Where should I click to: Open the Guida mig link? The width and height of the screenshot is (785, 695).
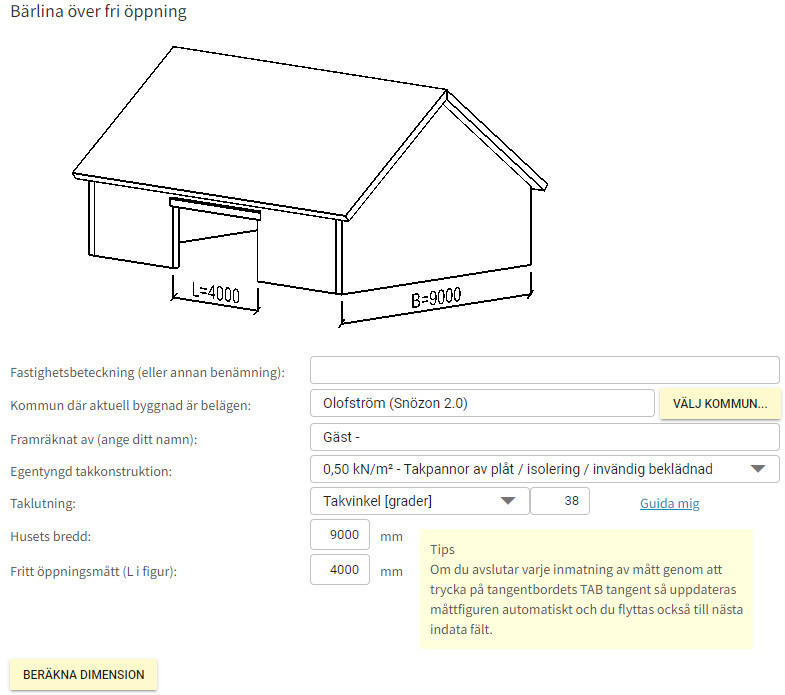669,503
